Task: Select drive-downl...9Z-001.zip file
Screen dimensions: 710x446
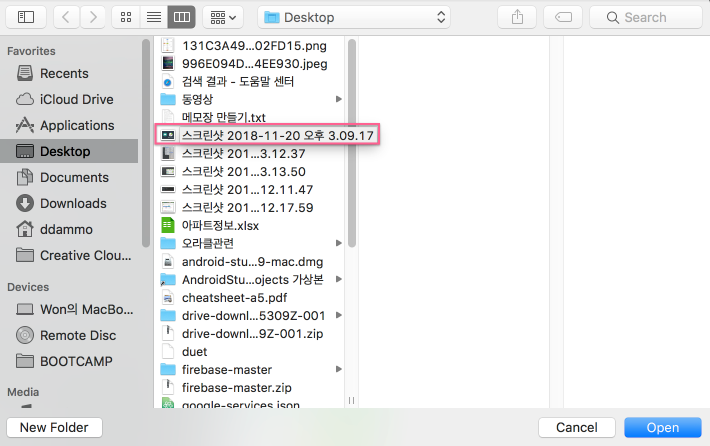Action: click(x=249, y=334)
